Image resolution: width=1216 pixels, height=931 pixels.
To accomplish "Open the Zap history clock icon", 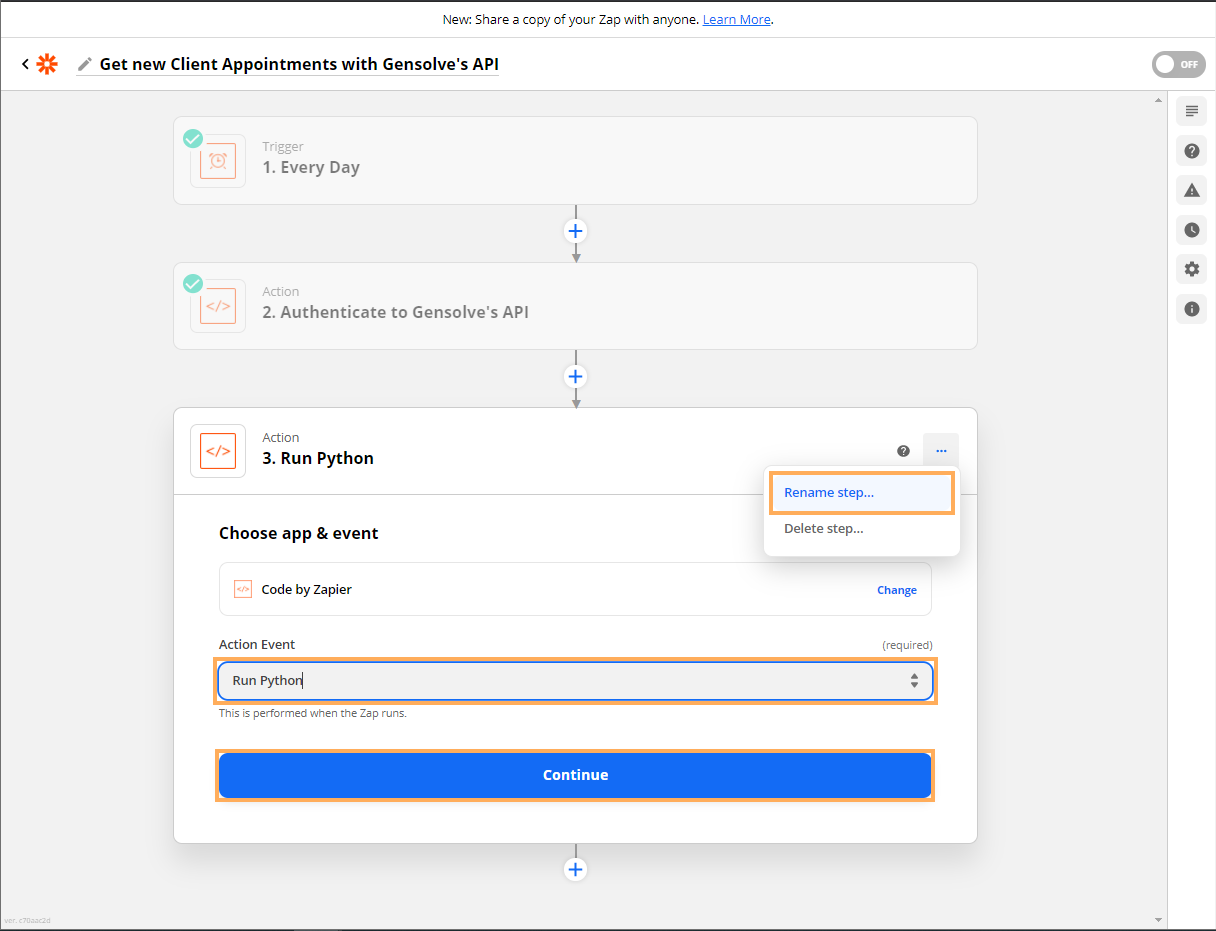I will point(1191,230).
